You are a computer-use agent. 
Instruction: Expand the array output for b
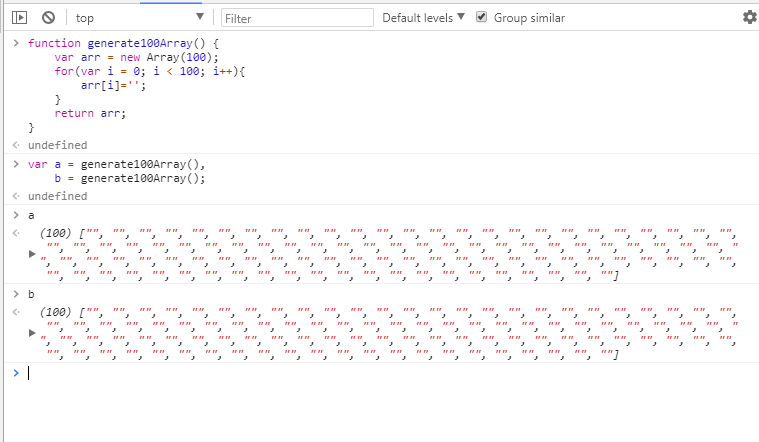33,332
